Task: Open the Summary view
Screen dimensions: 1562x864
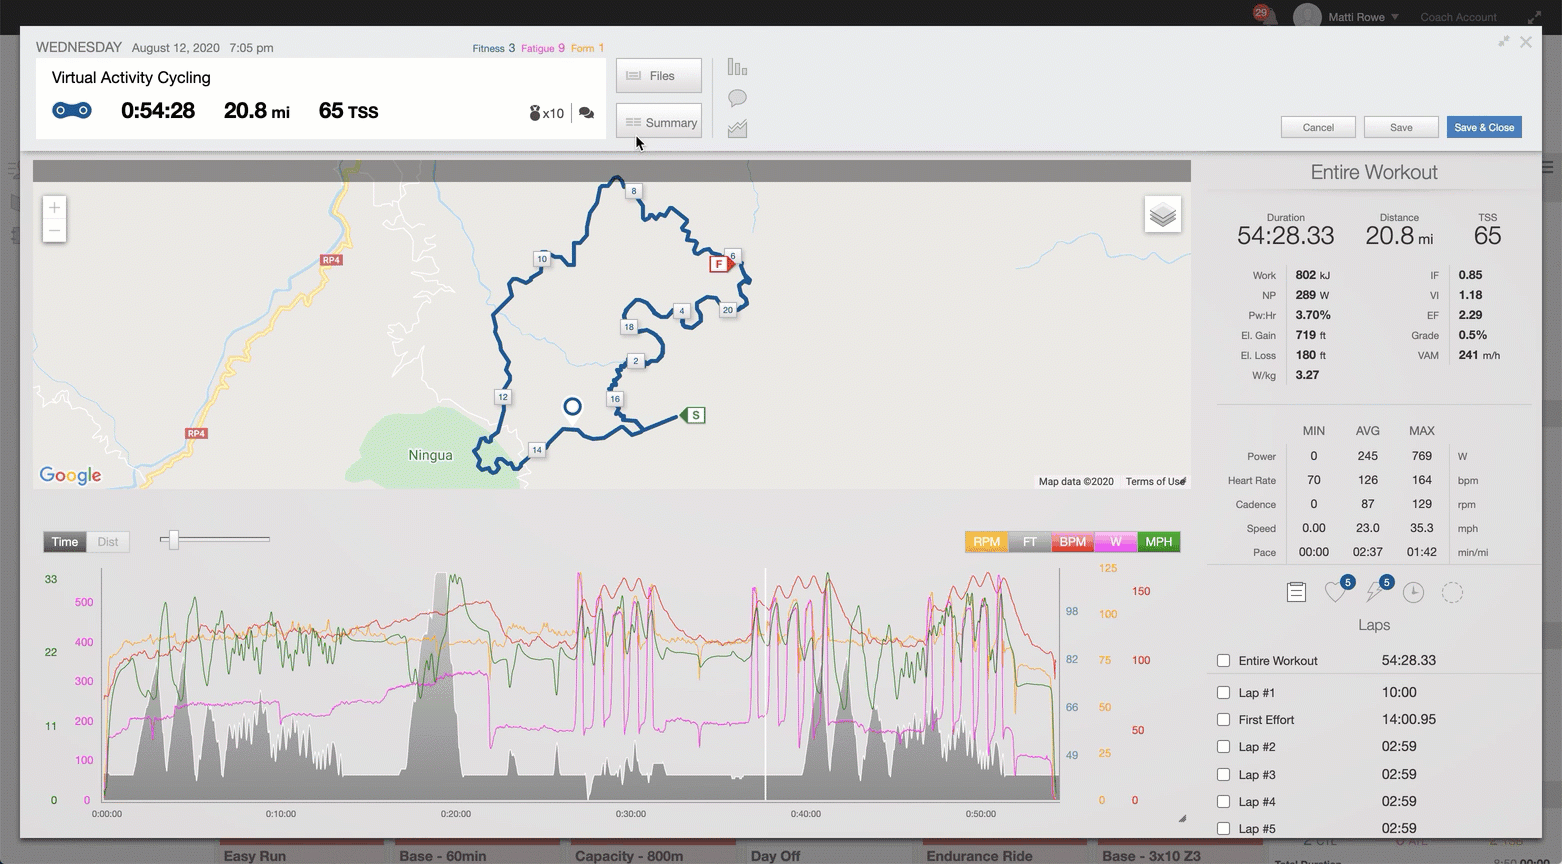Action: (x=659, y=123)
